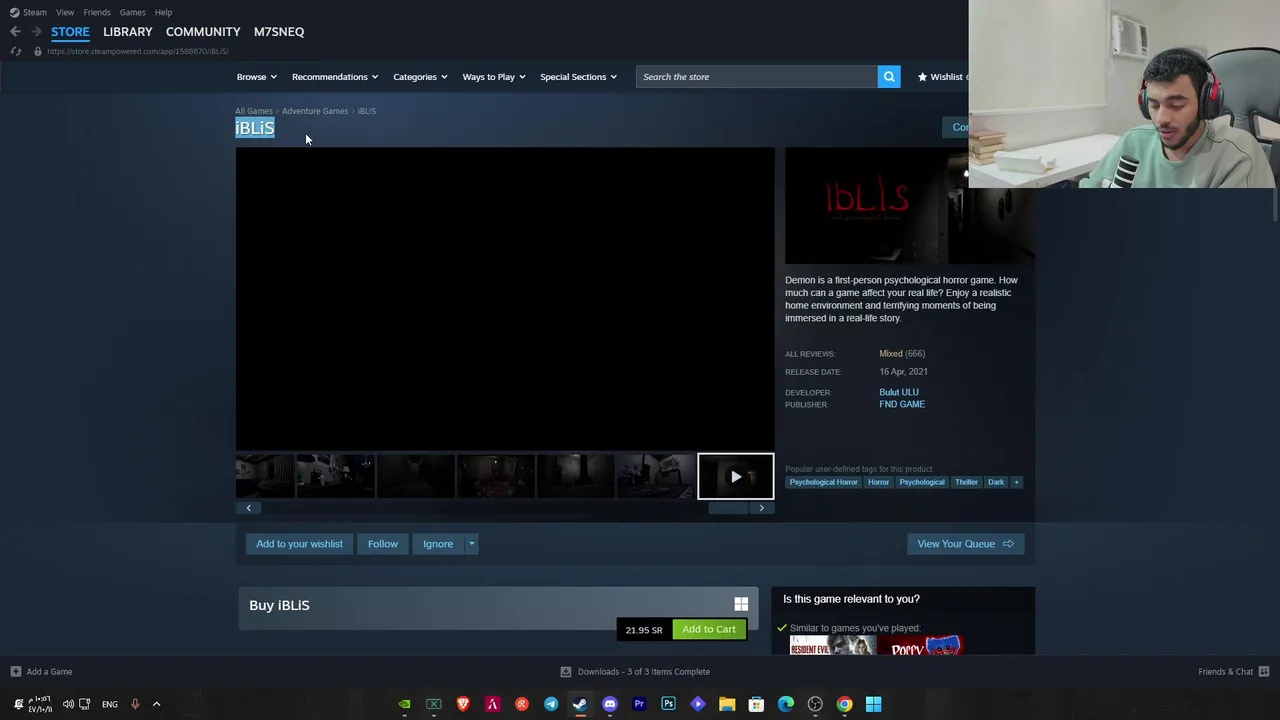Click the Windows Start button
The image size is (1280, 720).
click(x=873, y=704)
